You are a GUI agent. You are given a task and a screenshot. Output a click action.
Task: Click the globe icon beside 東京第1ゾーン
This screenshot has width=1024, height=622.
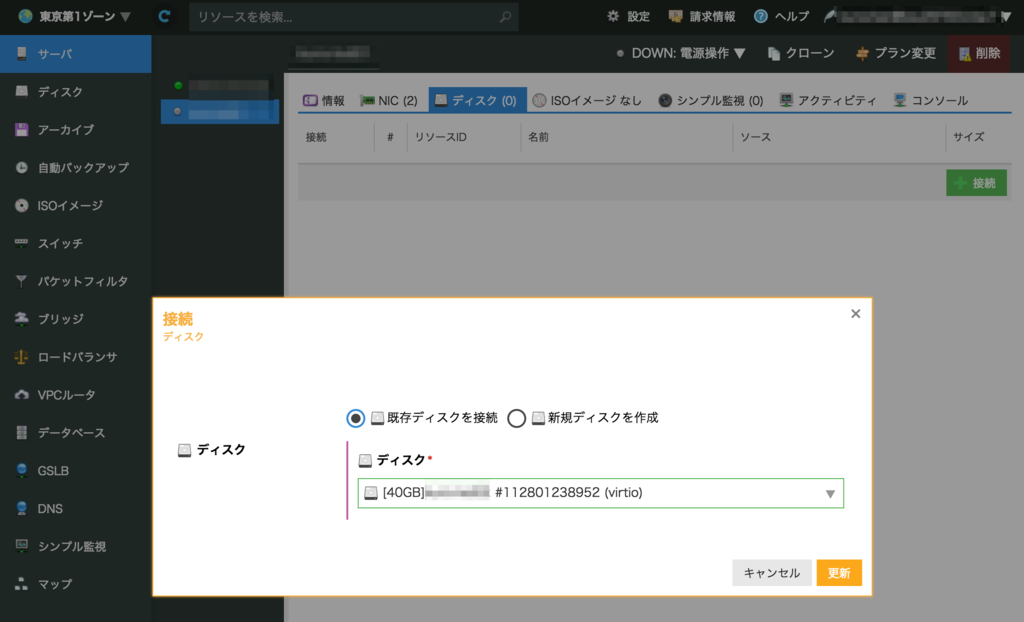click(x=25, y=16)
